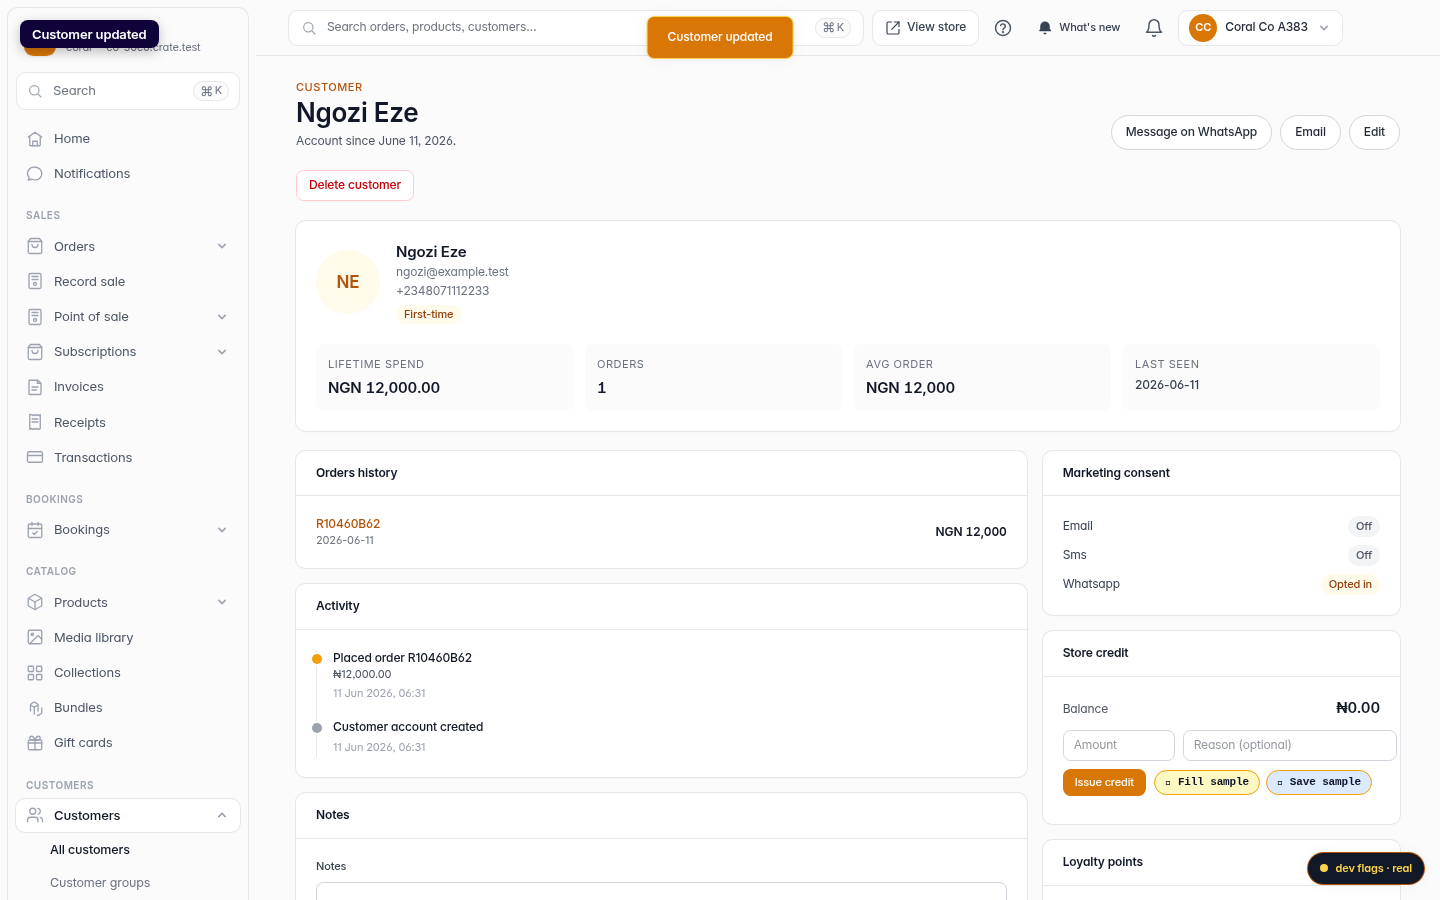Click Issue credit button
Screen dimensions: 1440x900
[x=1104, y=782]
